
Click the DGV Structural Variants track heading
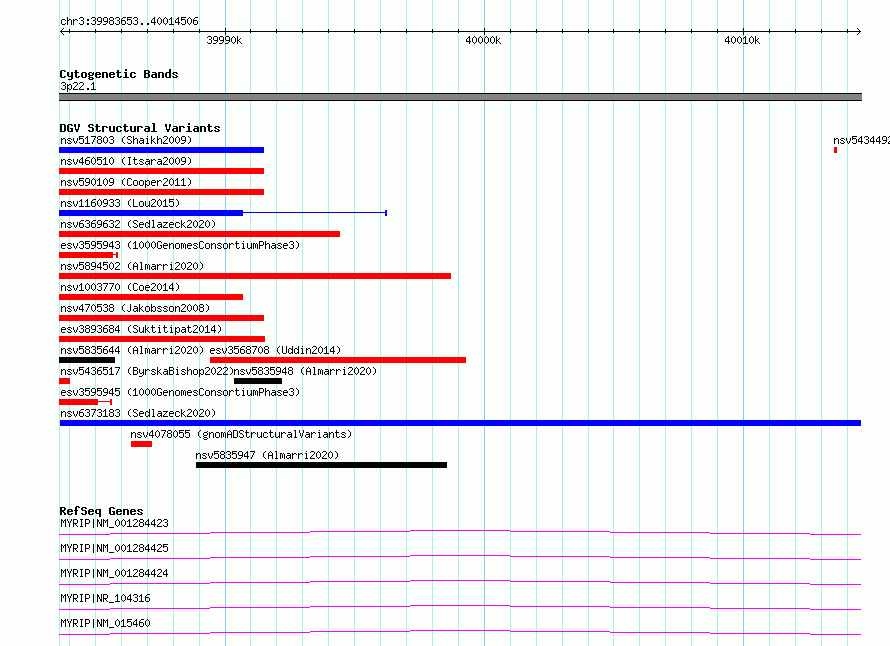(140, 128)
